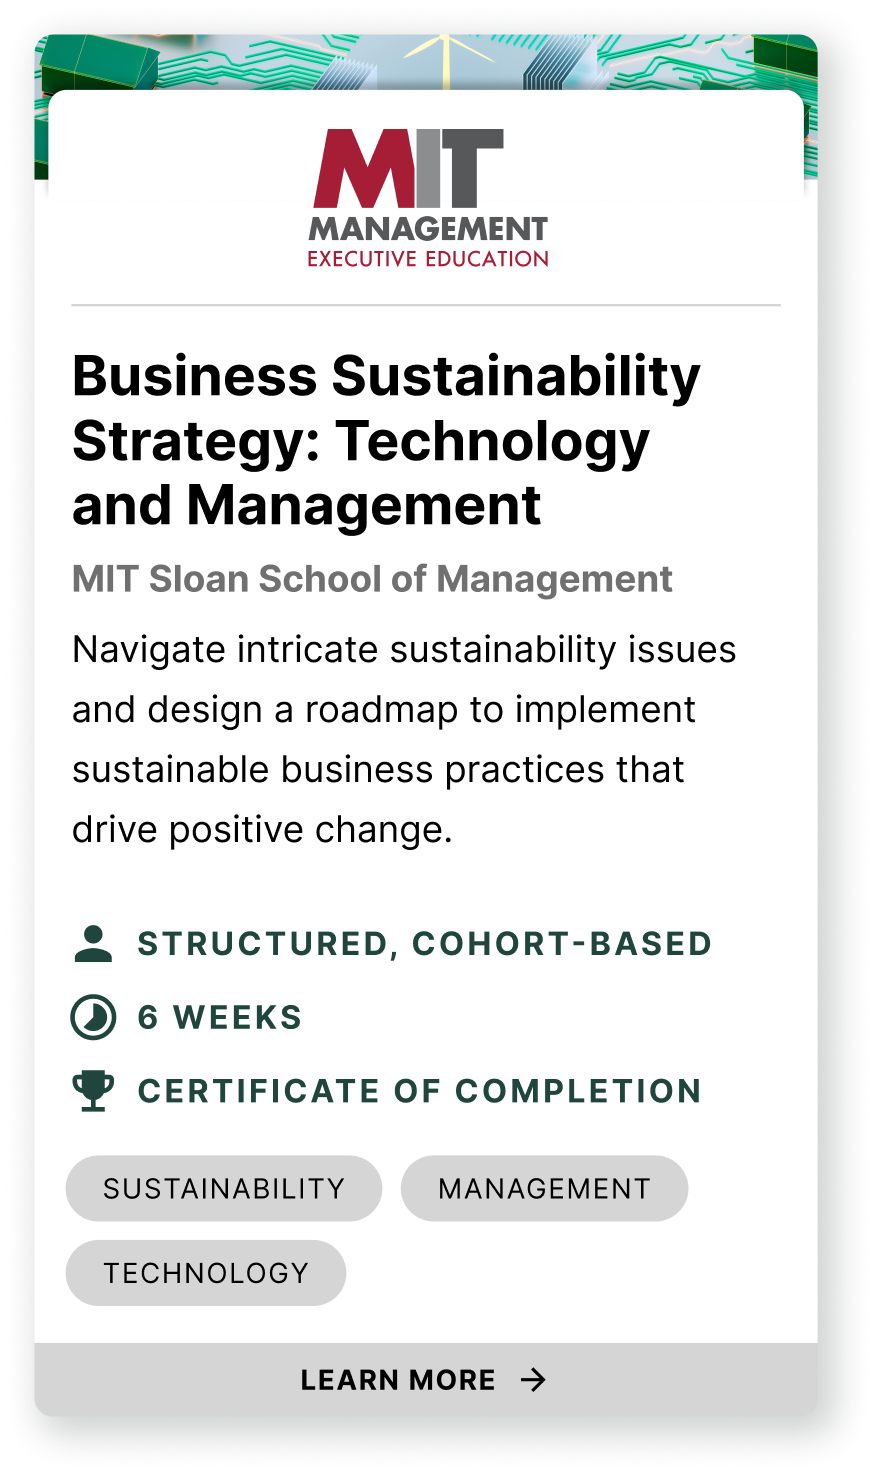Screen dimensions: 876x1475
Task: Click the red EXECUTIVE EDUCATION text in logo
Action: coord(428,259)
